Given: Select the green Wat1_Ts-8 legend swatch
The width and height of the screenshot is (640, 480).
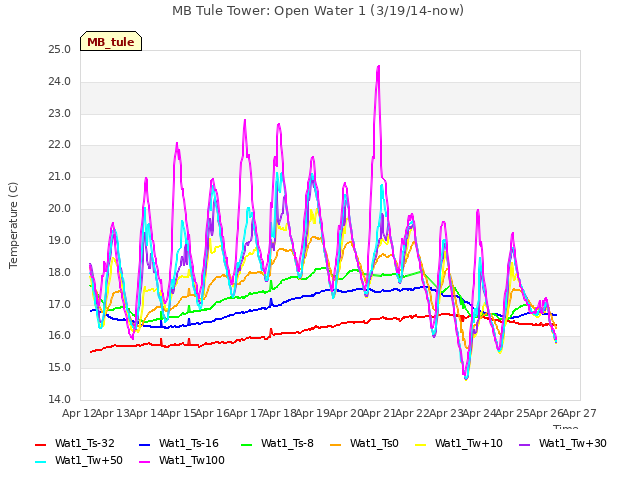Looking at the screenshot, I should tap(247, 444).
